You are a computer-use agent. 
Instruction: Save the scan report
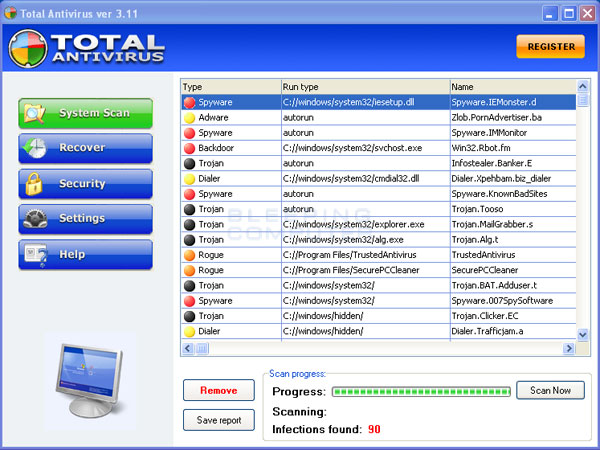(x=218, y=420)
